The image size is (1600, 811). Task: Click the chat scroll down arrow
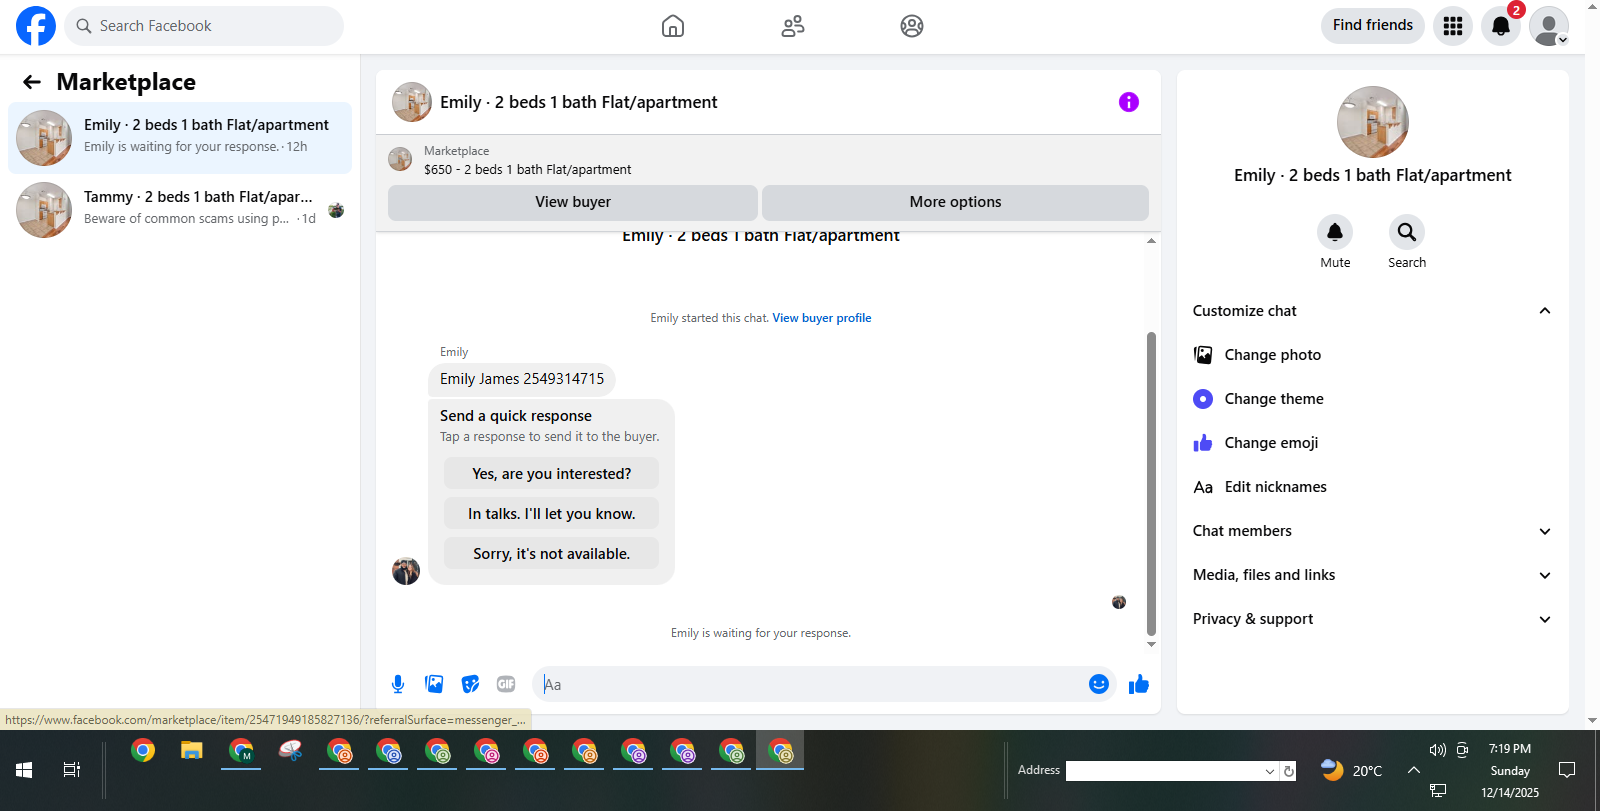pyautogui.click(x=1151, y=644)
